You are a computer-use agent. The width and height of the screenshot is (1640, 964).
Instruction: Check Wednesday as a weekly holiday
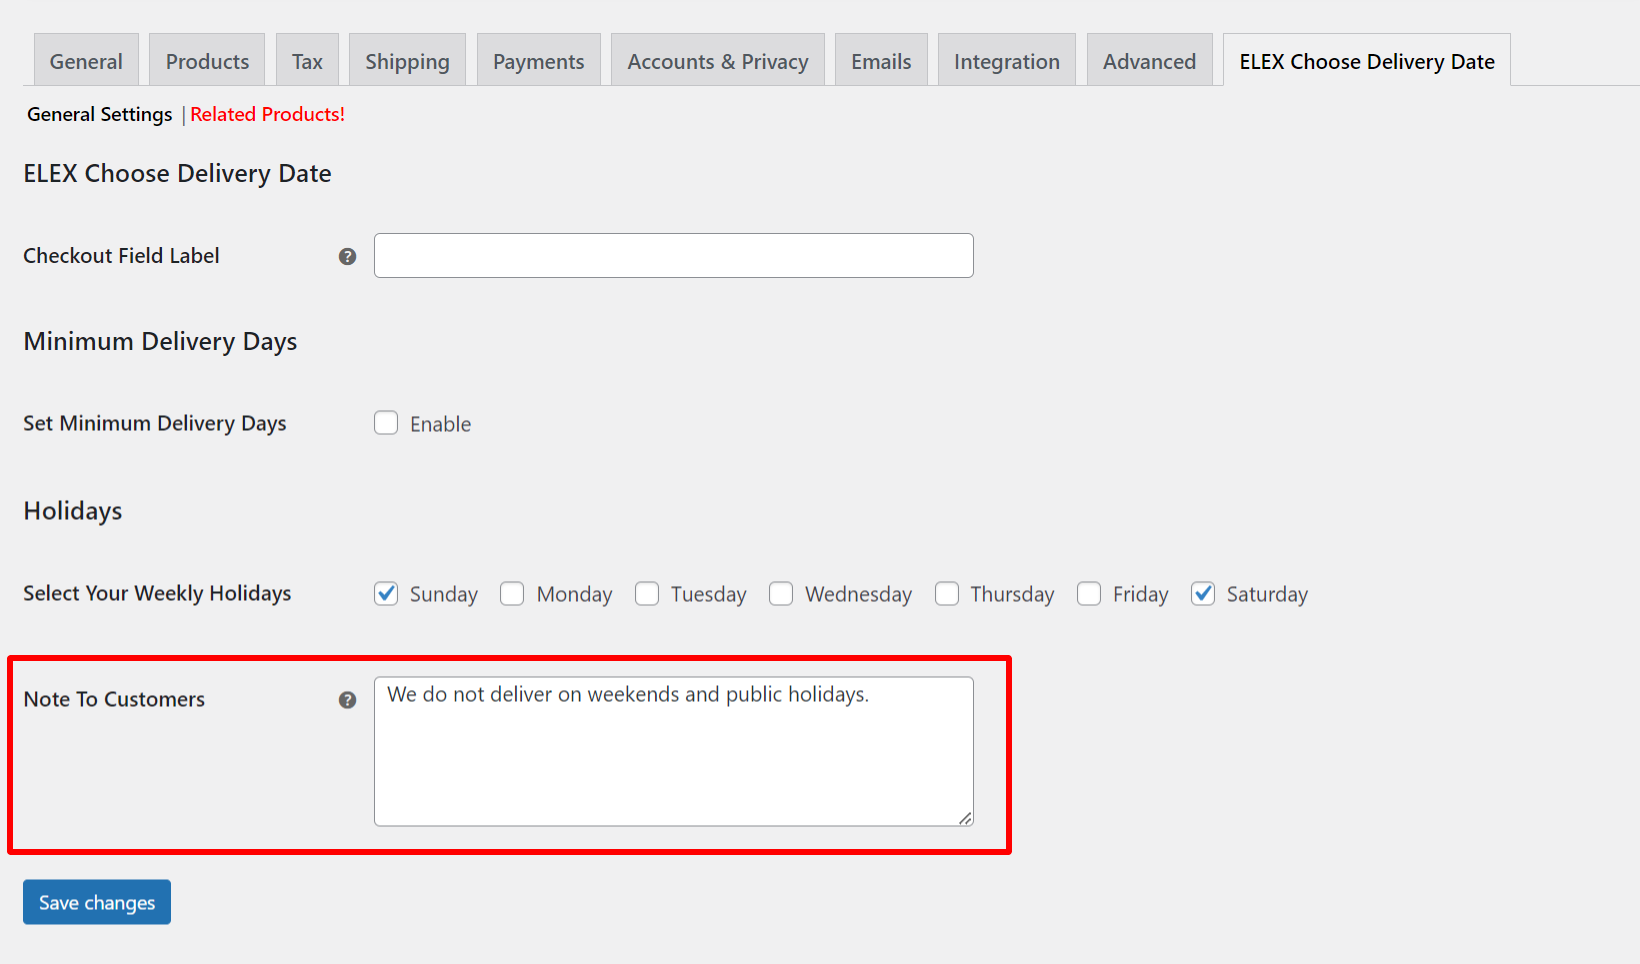tap(781, 593)
